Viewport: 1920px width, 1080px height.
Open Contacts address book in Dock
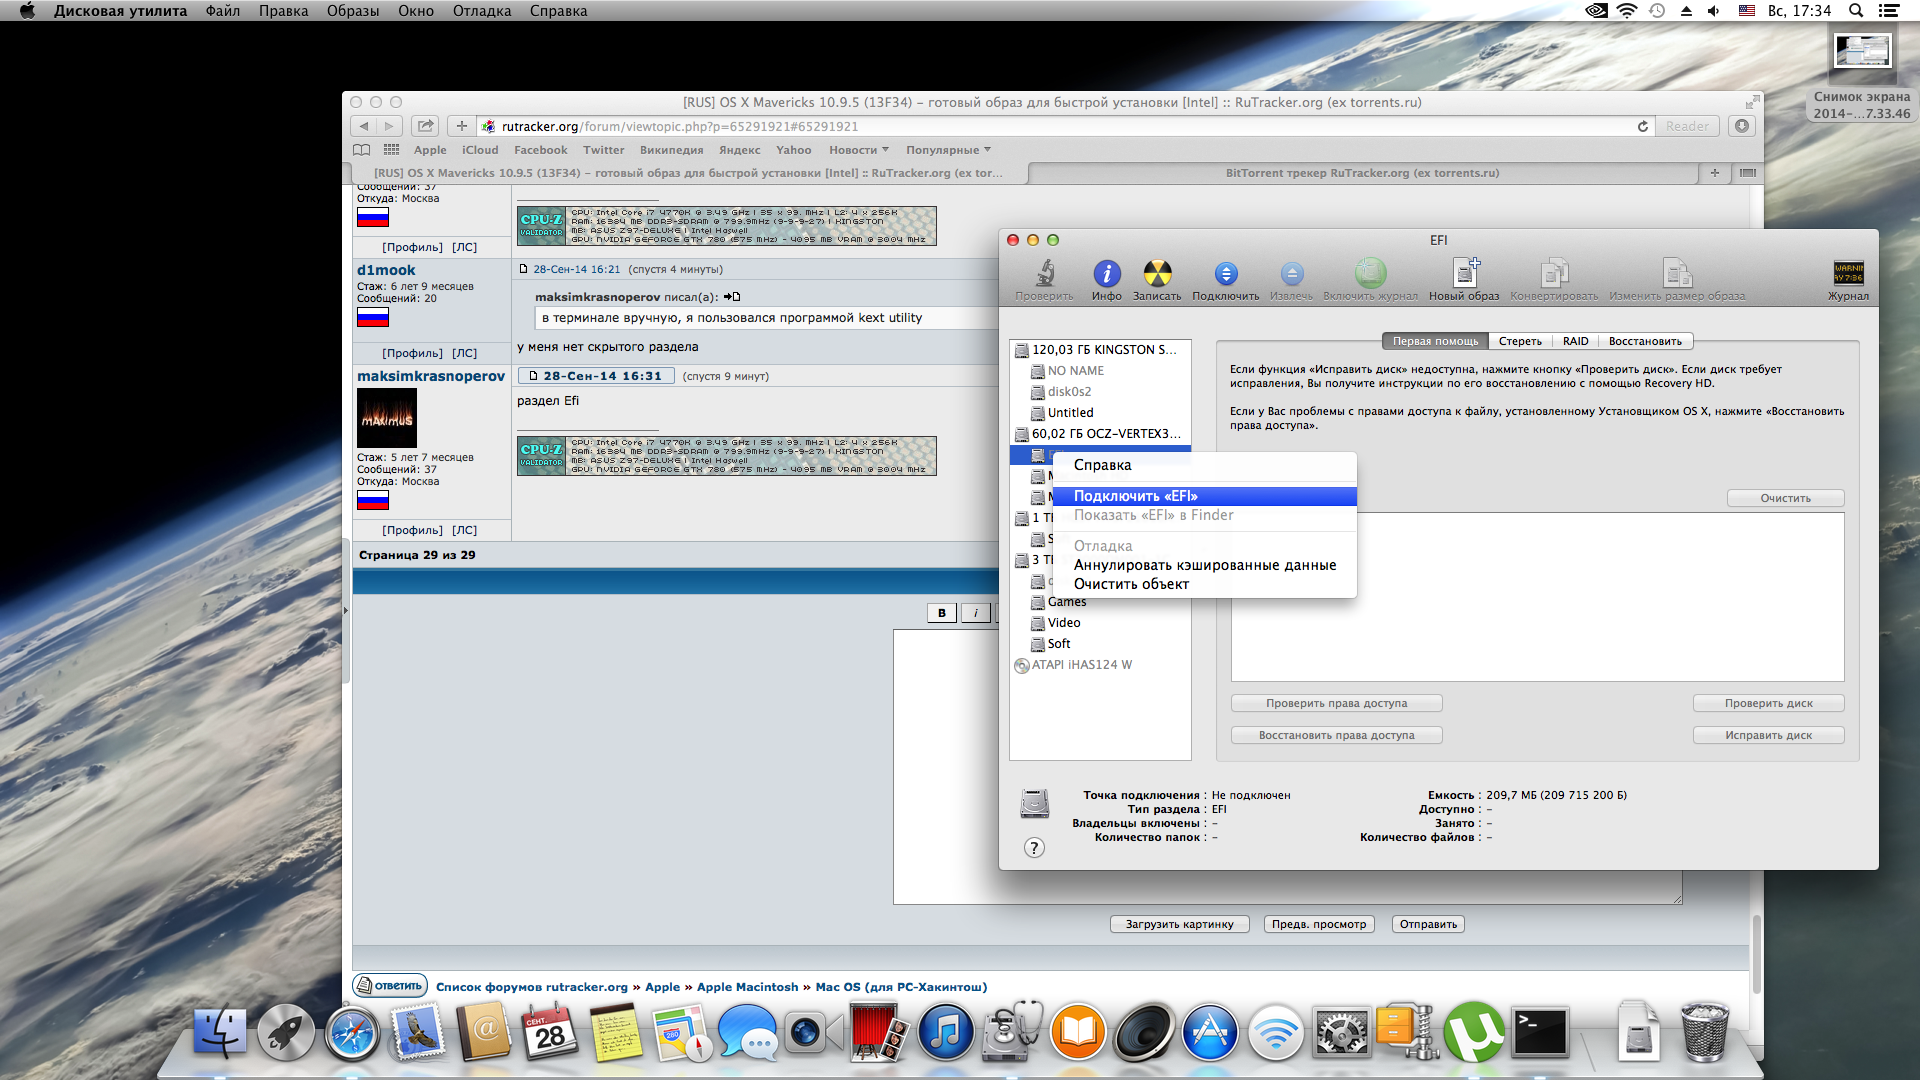(484, 1033)
